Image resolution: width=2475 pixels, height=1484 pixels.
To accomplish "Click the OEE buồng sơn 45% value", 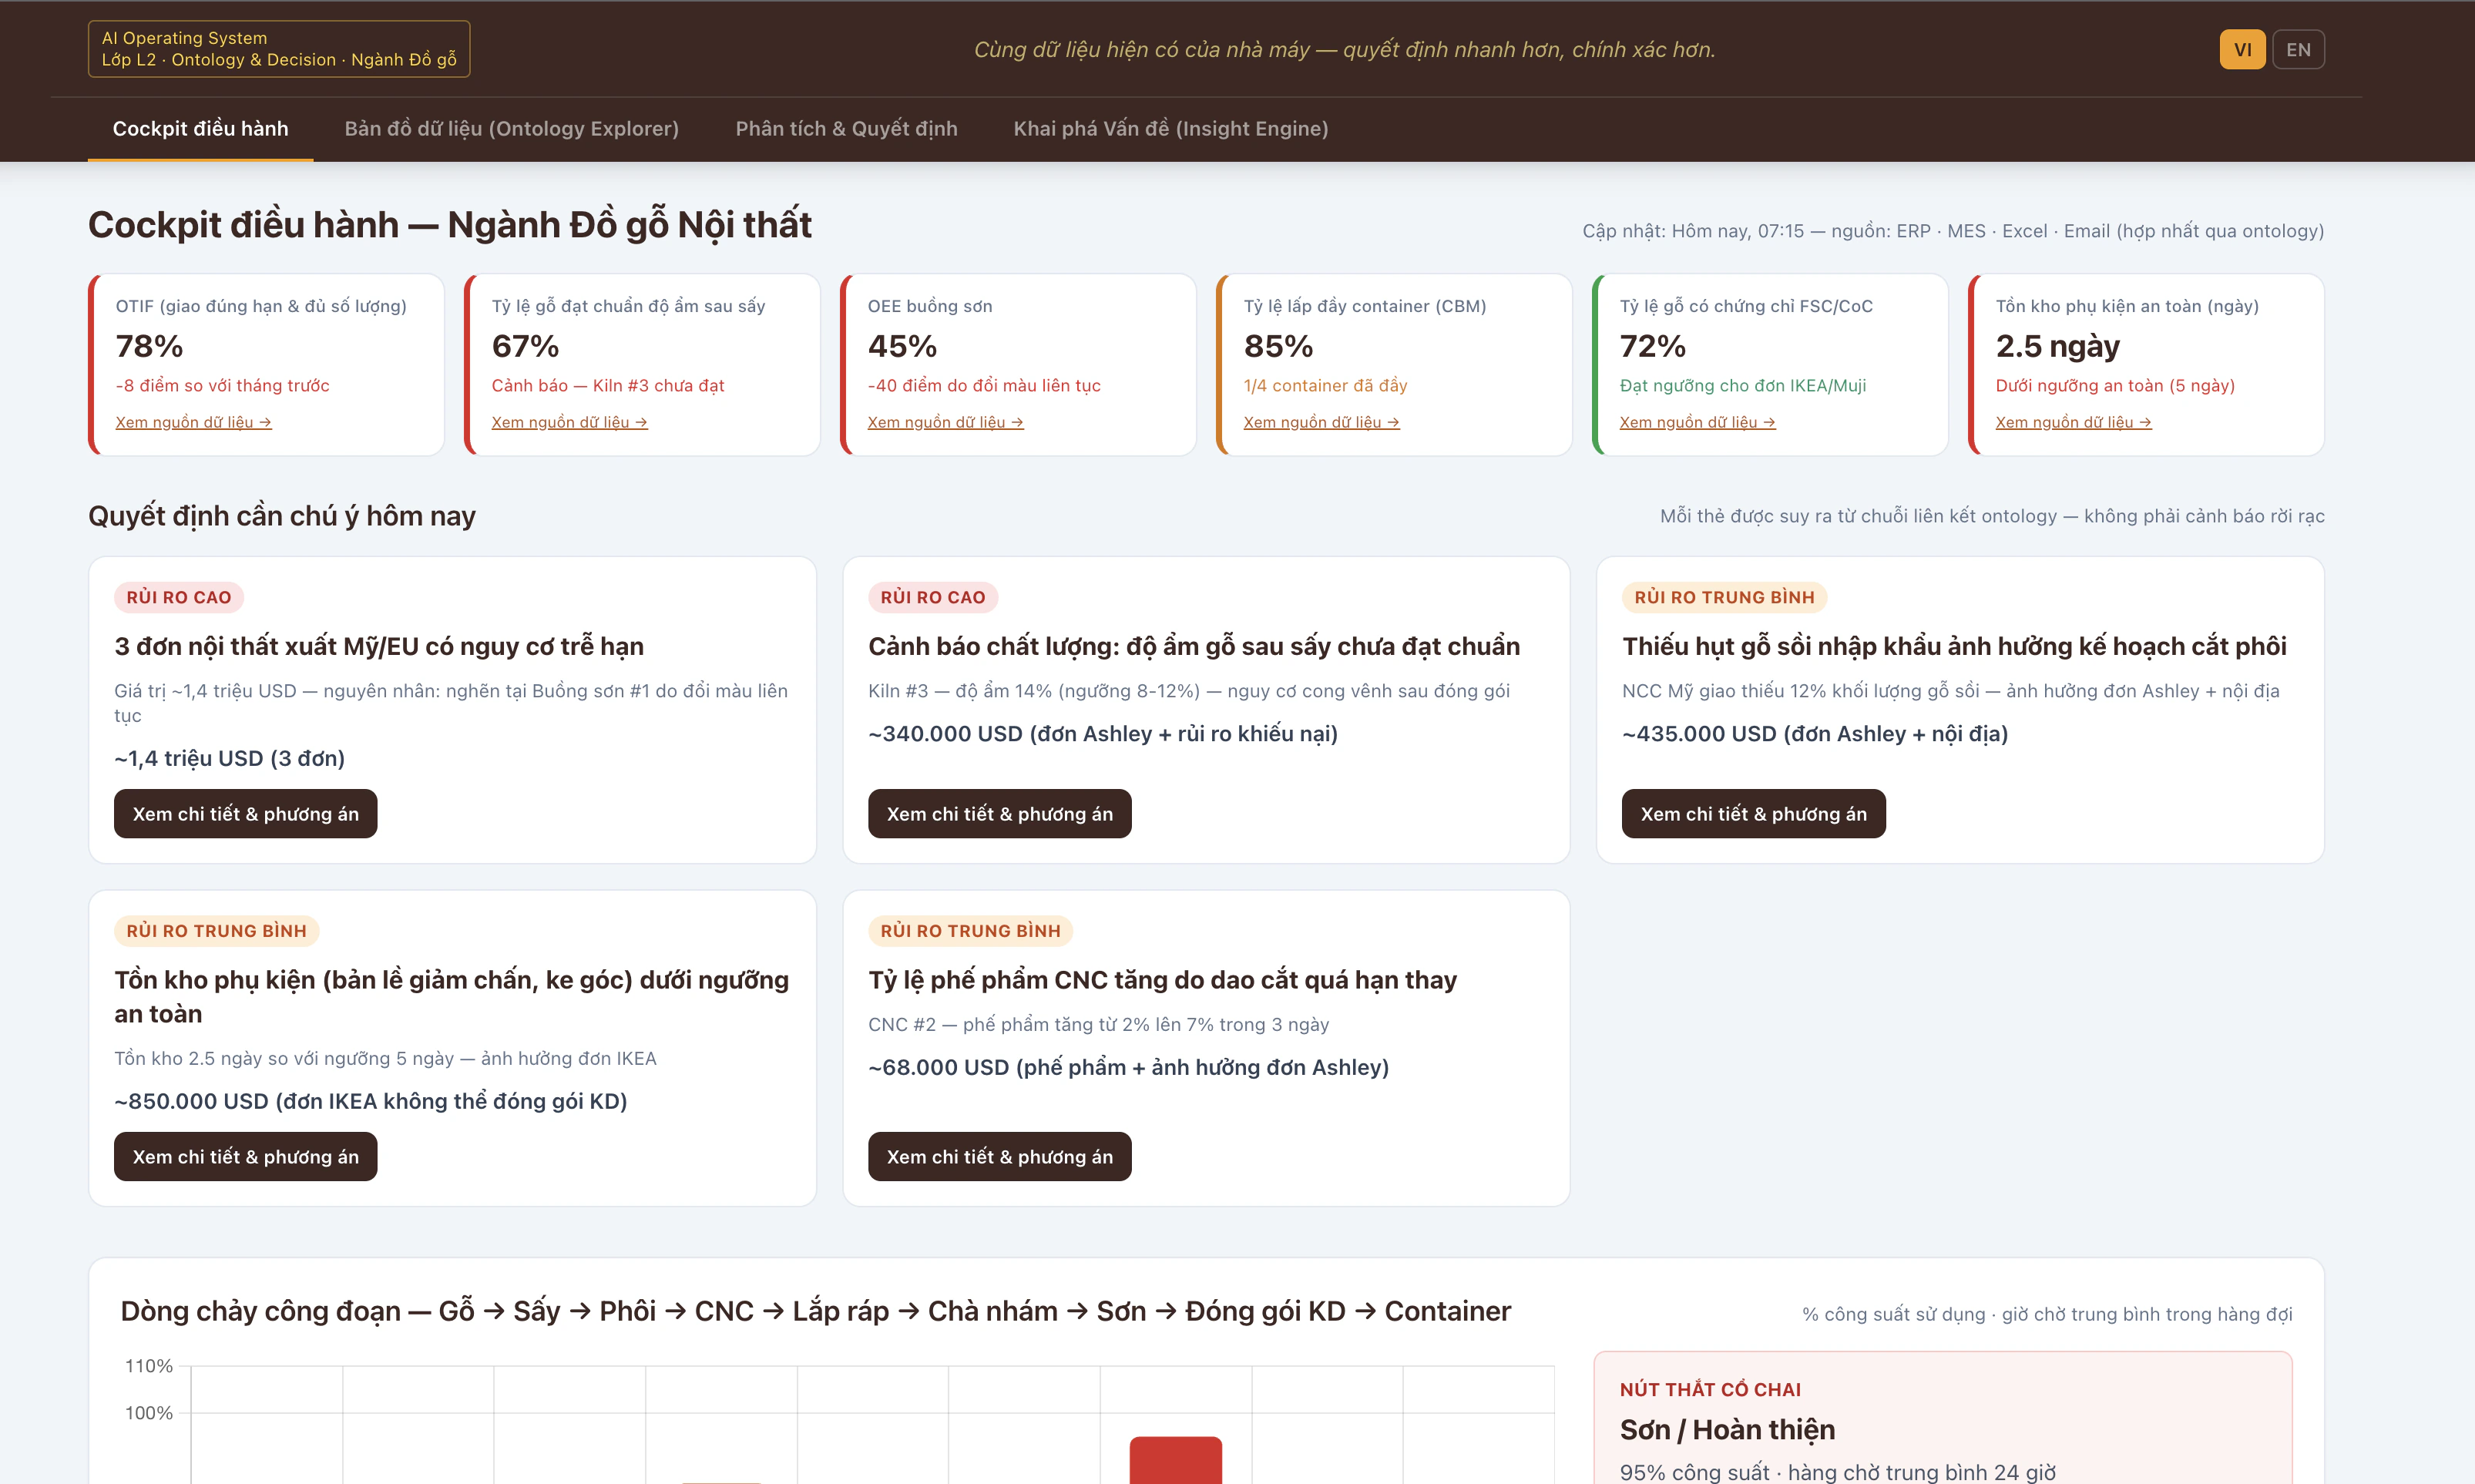I will (x=902, y=346).
